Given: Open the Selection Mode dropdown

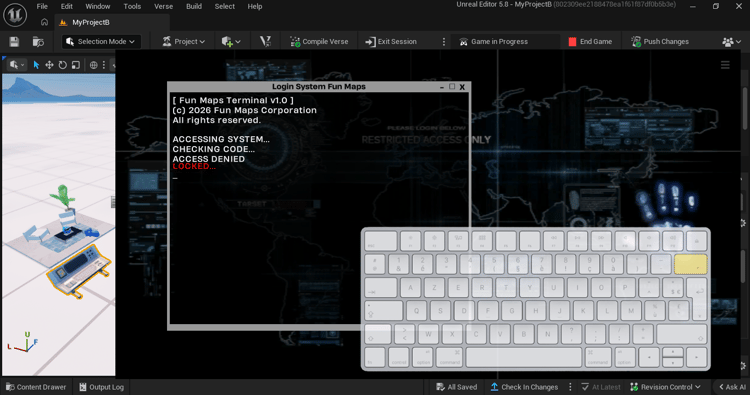Looking at the screenshot, I should (101, 42).
